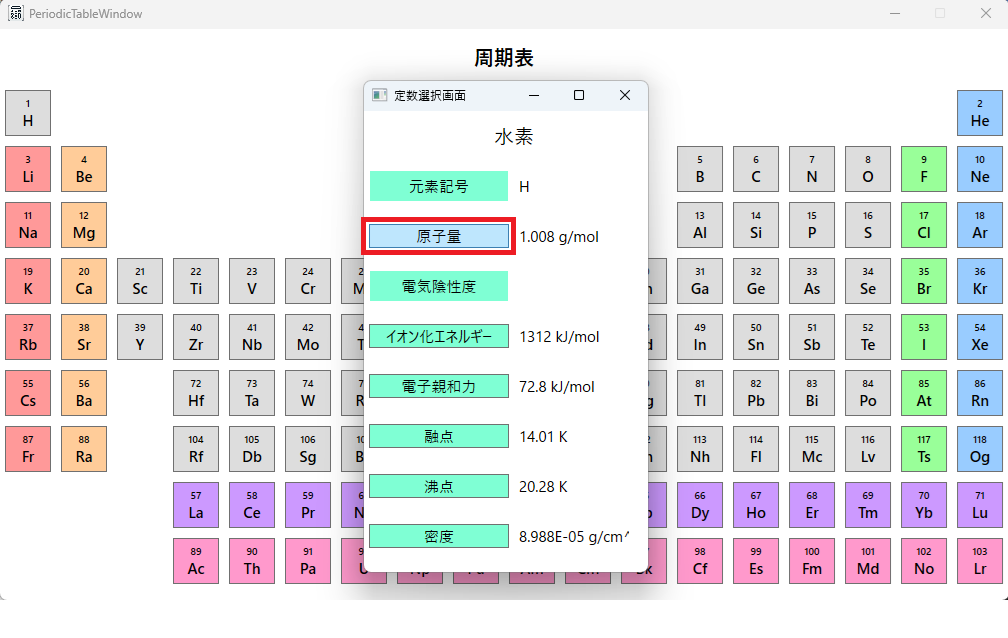Select the 電子親和力 button
Image resolution: width=1008 pixels, height=638 pixels.
tap(438, 387)
